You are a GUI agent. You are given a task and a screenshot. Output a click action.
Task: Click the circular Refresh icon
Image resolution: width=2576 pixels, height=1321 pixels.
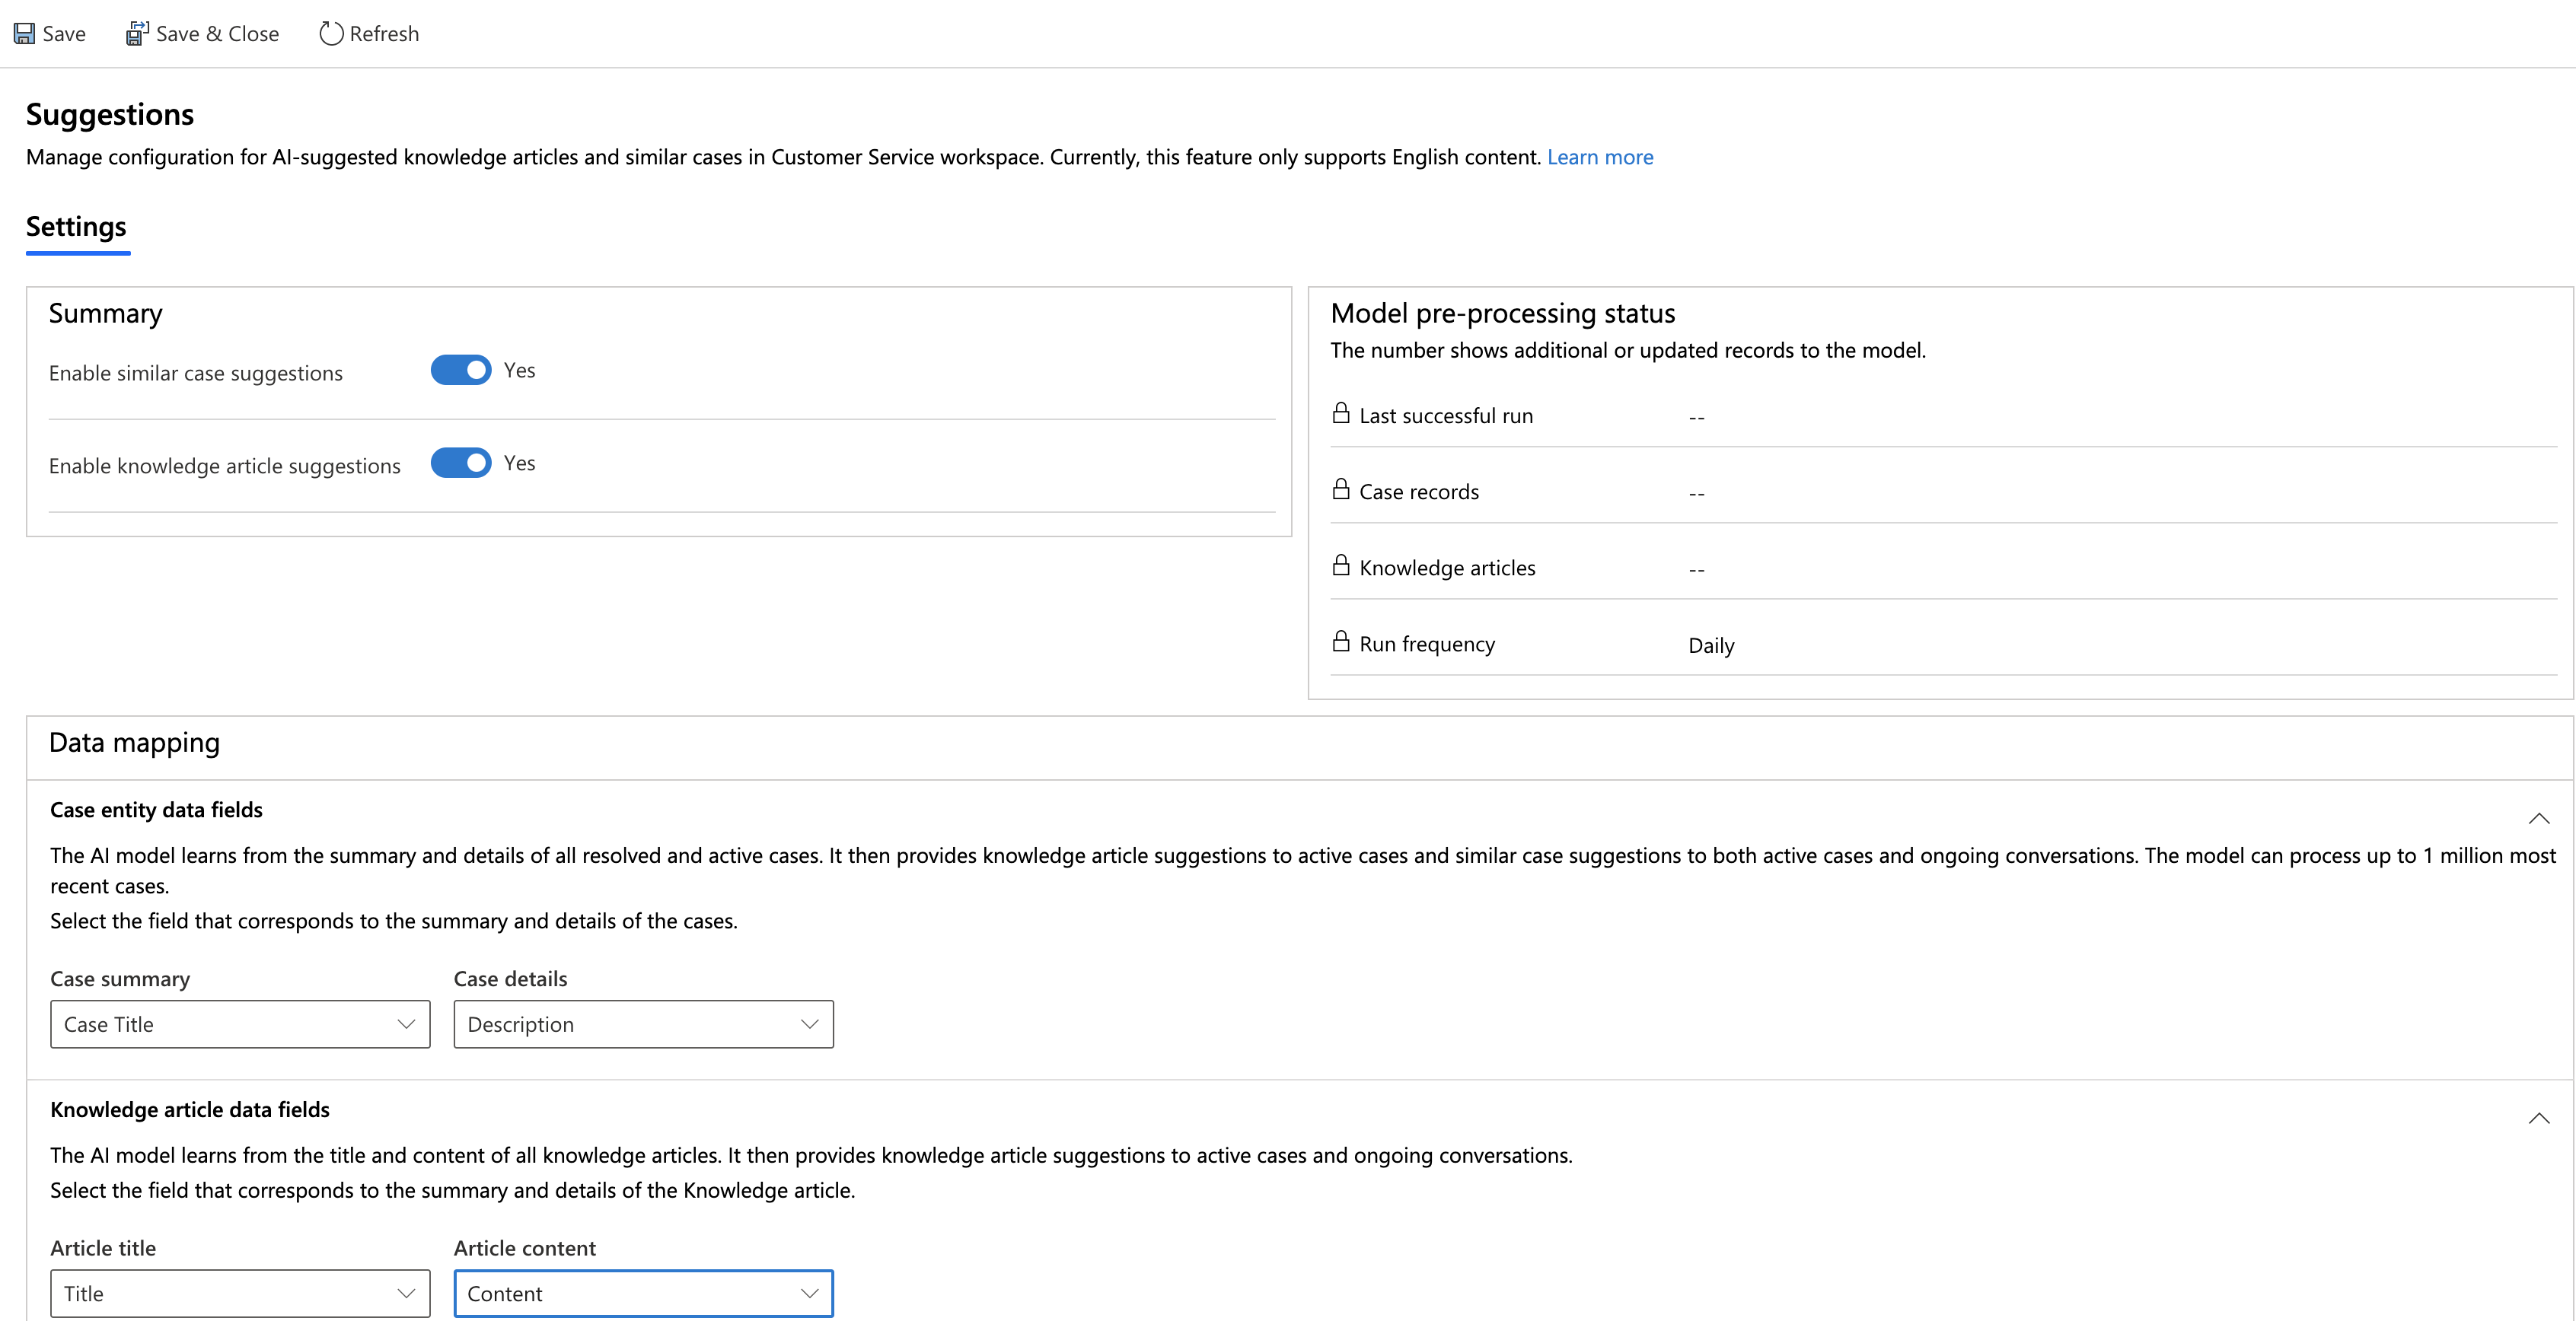(x=331, y=34)
